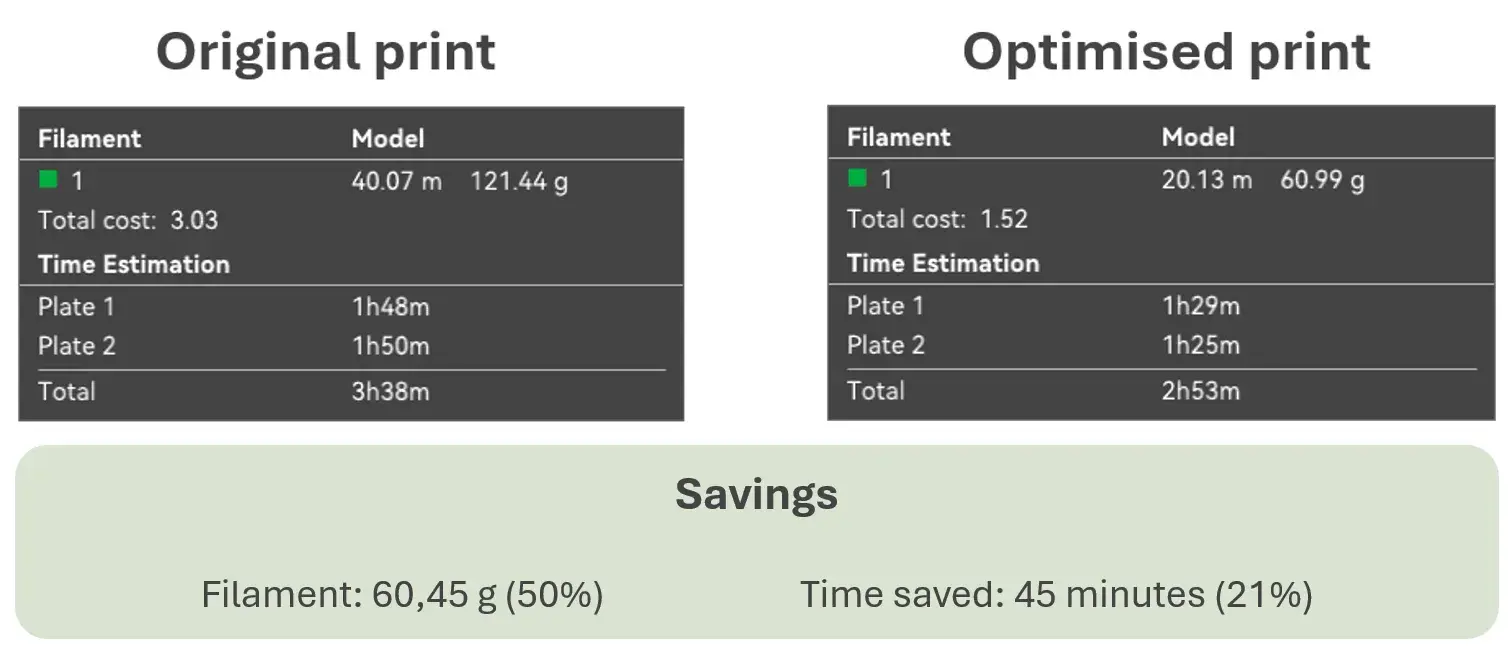Screen dimensions: 1512x648
Task: Select Plate 1 row with 1h48m
Action: tap(351, 307)
